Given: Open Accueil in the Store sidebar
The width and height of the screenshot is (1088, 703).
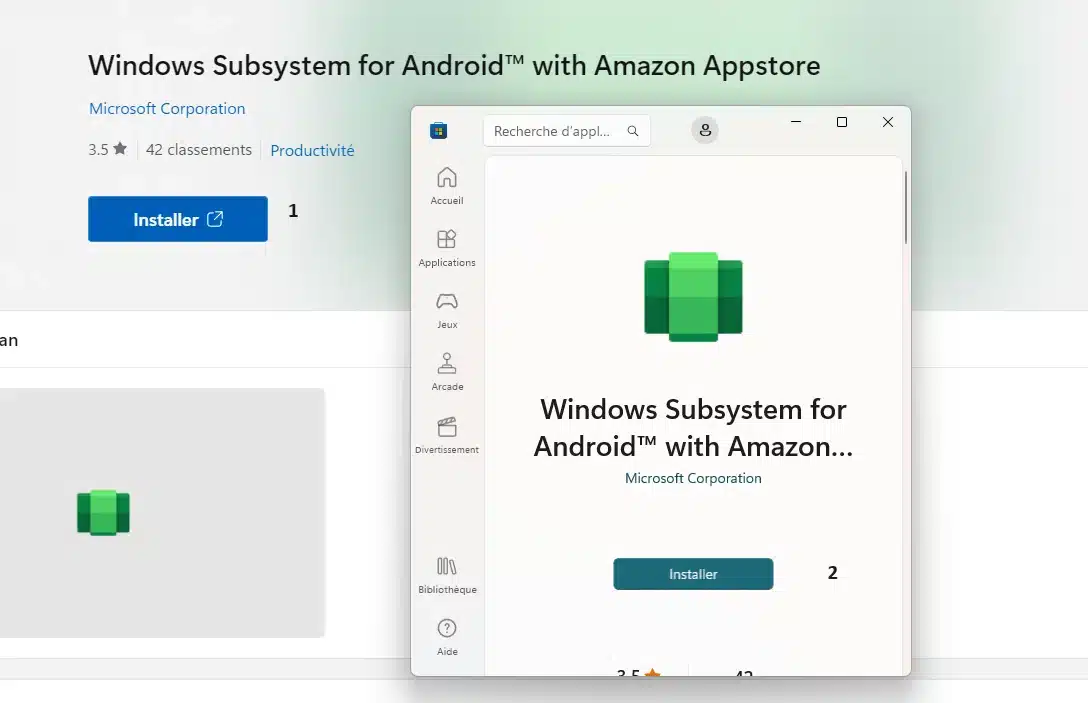Looking at the screenshot, I should [x=447, y=186].
